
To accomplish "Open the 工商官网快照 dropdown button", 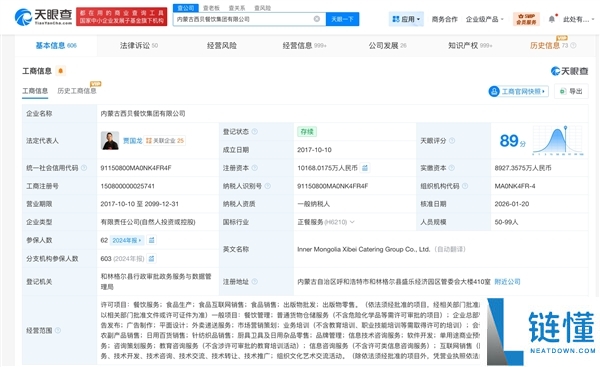I will point(518,91).
